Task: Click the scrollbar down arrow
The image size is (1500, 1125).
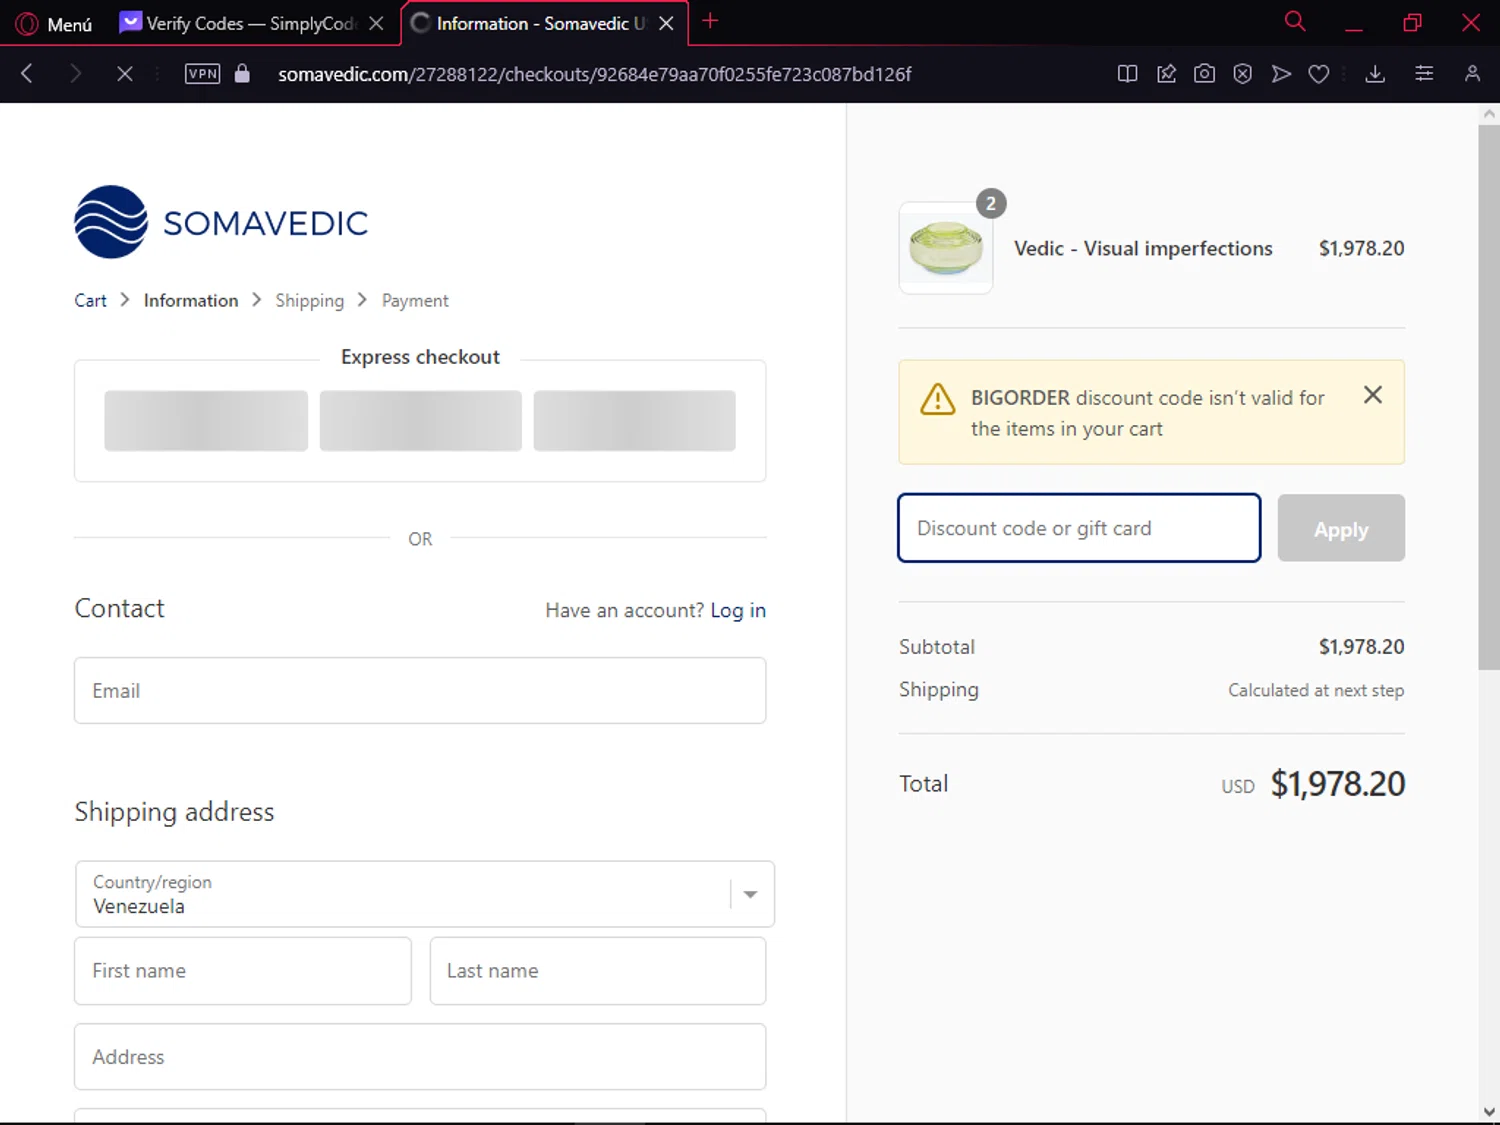Action: click(1489, 1111)
